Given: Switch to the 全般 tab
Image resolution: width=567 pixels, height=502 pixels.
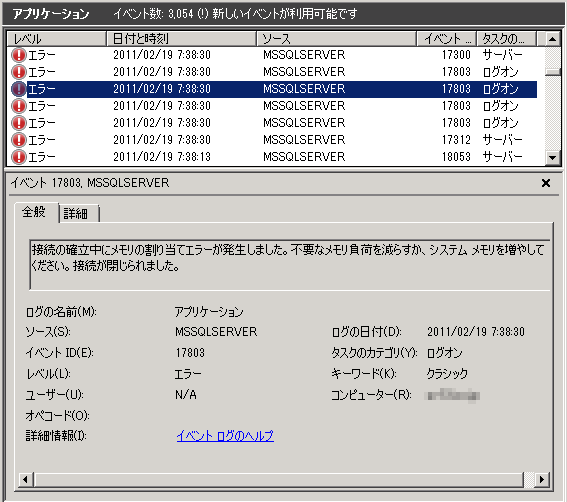Looking at the screenshot, I should click(34, 212).
